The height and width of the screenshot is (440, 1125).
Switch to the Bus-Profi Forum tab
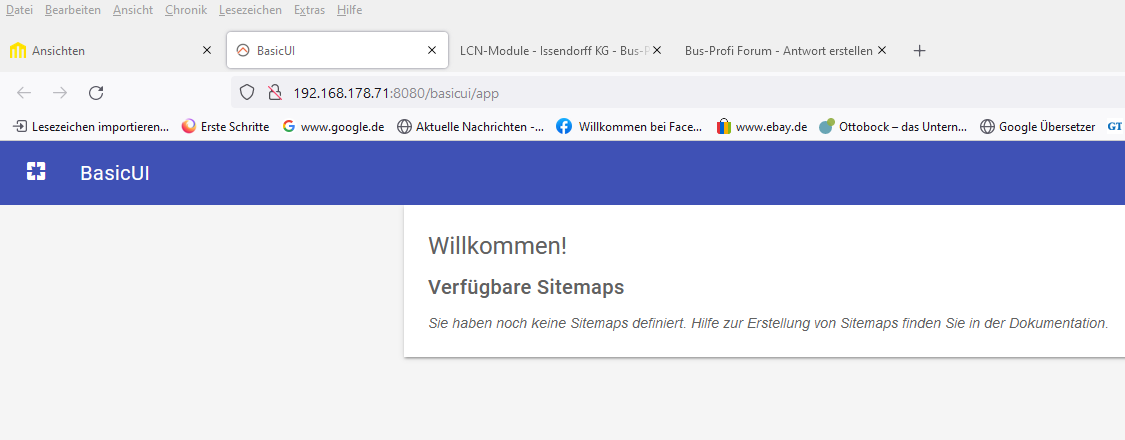(x=778, y=50)
